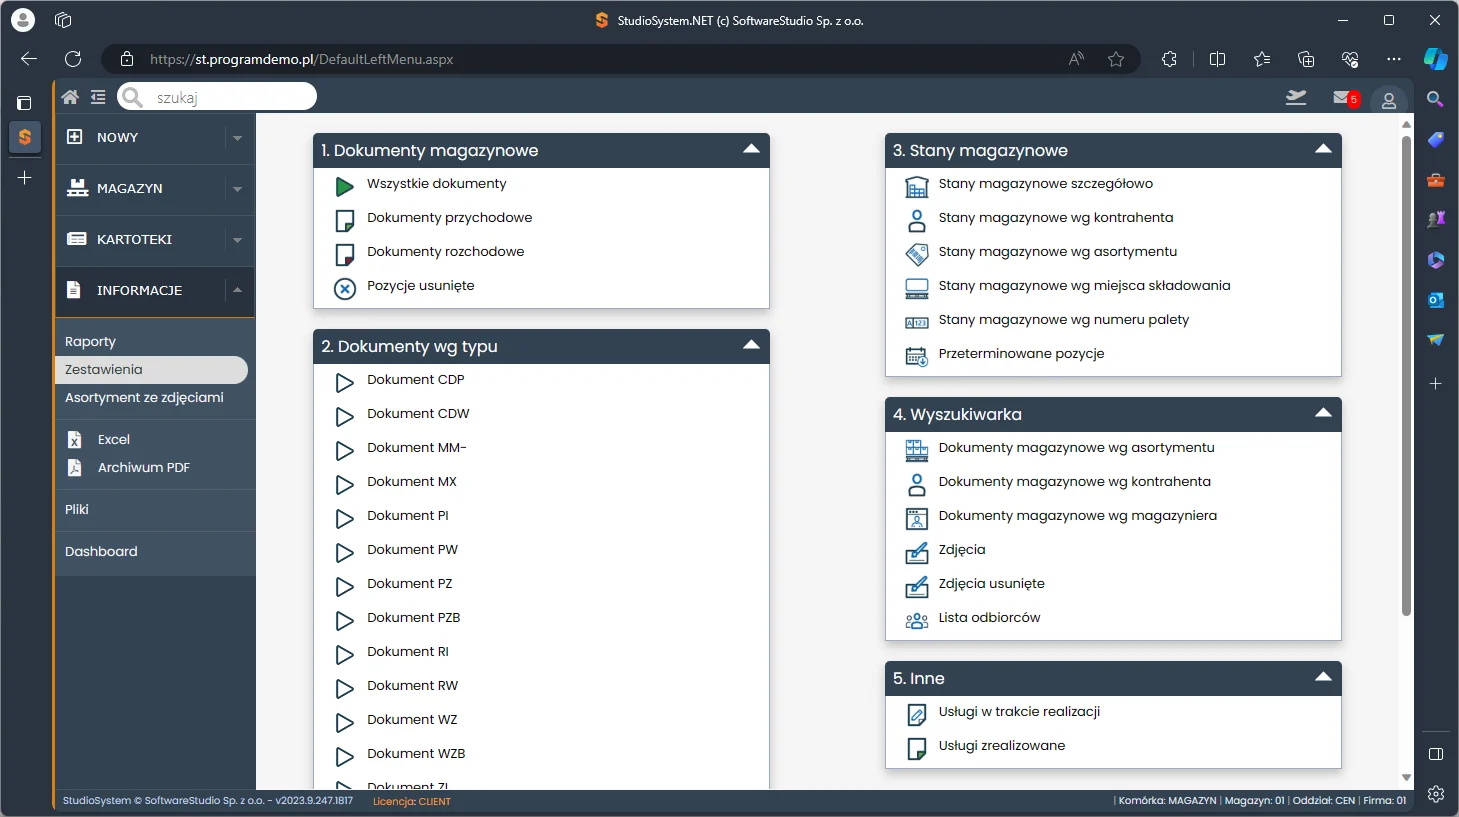Click Stany wg numeru palety icon
Viewport: 1459px width, 817px height.
[x=916, y=322]
